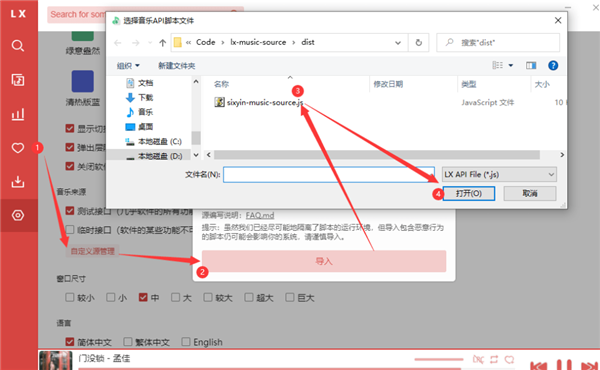Open the search page in LX sidebar
This screenshot has width=600, height=370.
18,46
